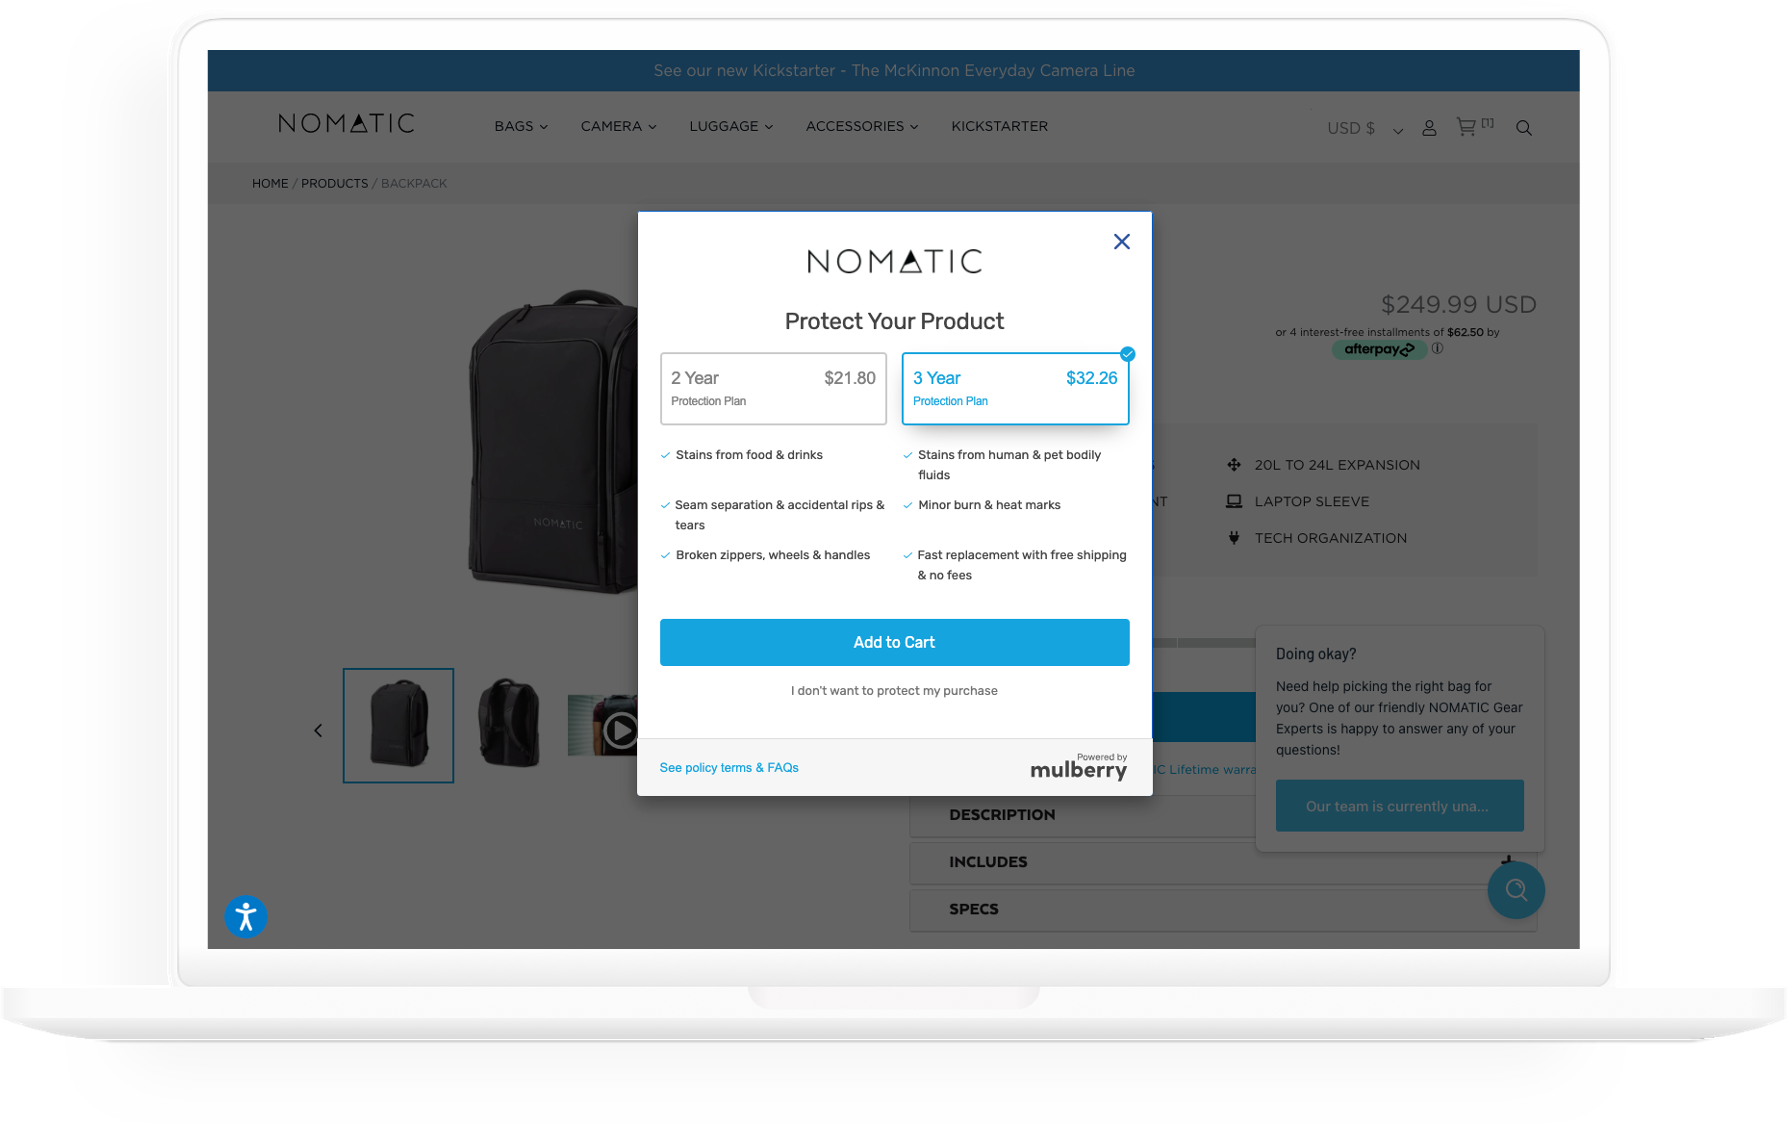Image resolution: width=1787 pixels, height=1125 pixels.
Task: Open the shopping cart icon
Action: click(1466, 127)
